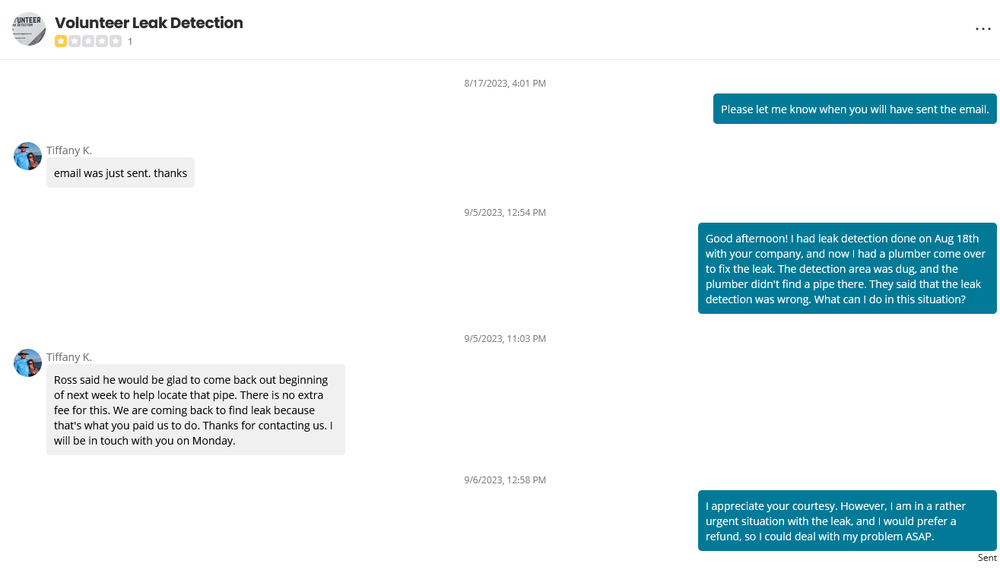The height and width of the screenshot is (573, 1000).
Task: Select the fourth star in rating
Action: pyautogui.click(x=102, y=41)
